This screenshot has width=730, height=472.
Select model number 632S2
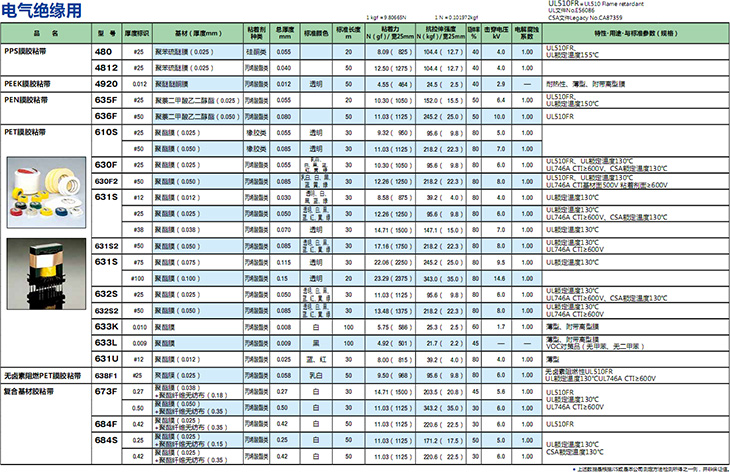[x=106, y=310]
